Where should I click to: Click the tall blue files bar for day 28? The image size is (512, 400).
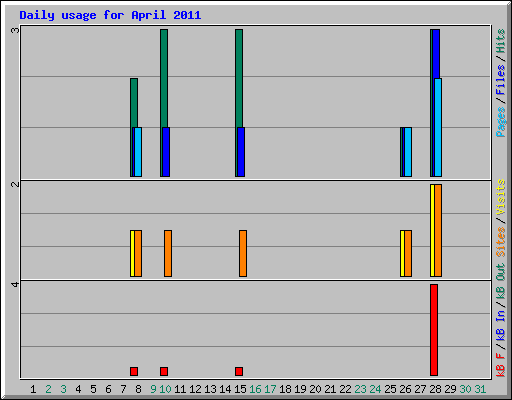(436, 54)
